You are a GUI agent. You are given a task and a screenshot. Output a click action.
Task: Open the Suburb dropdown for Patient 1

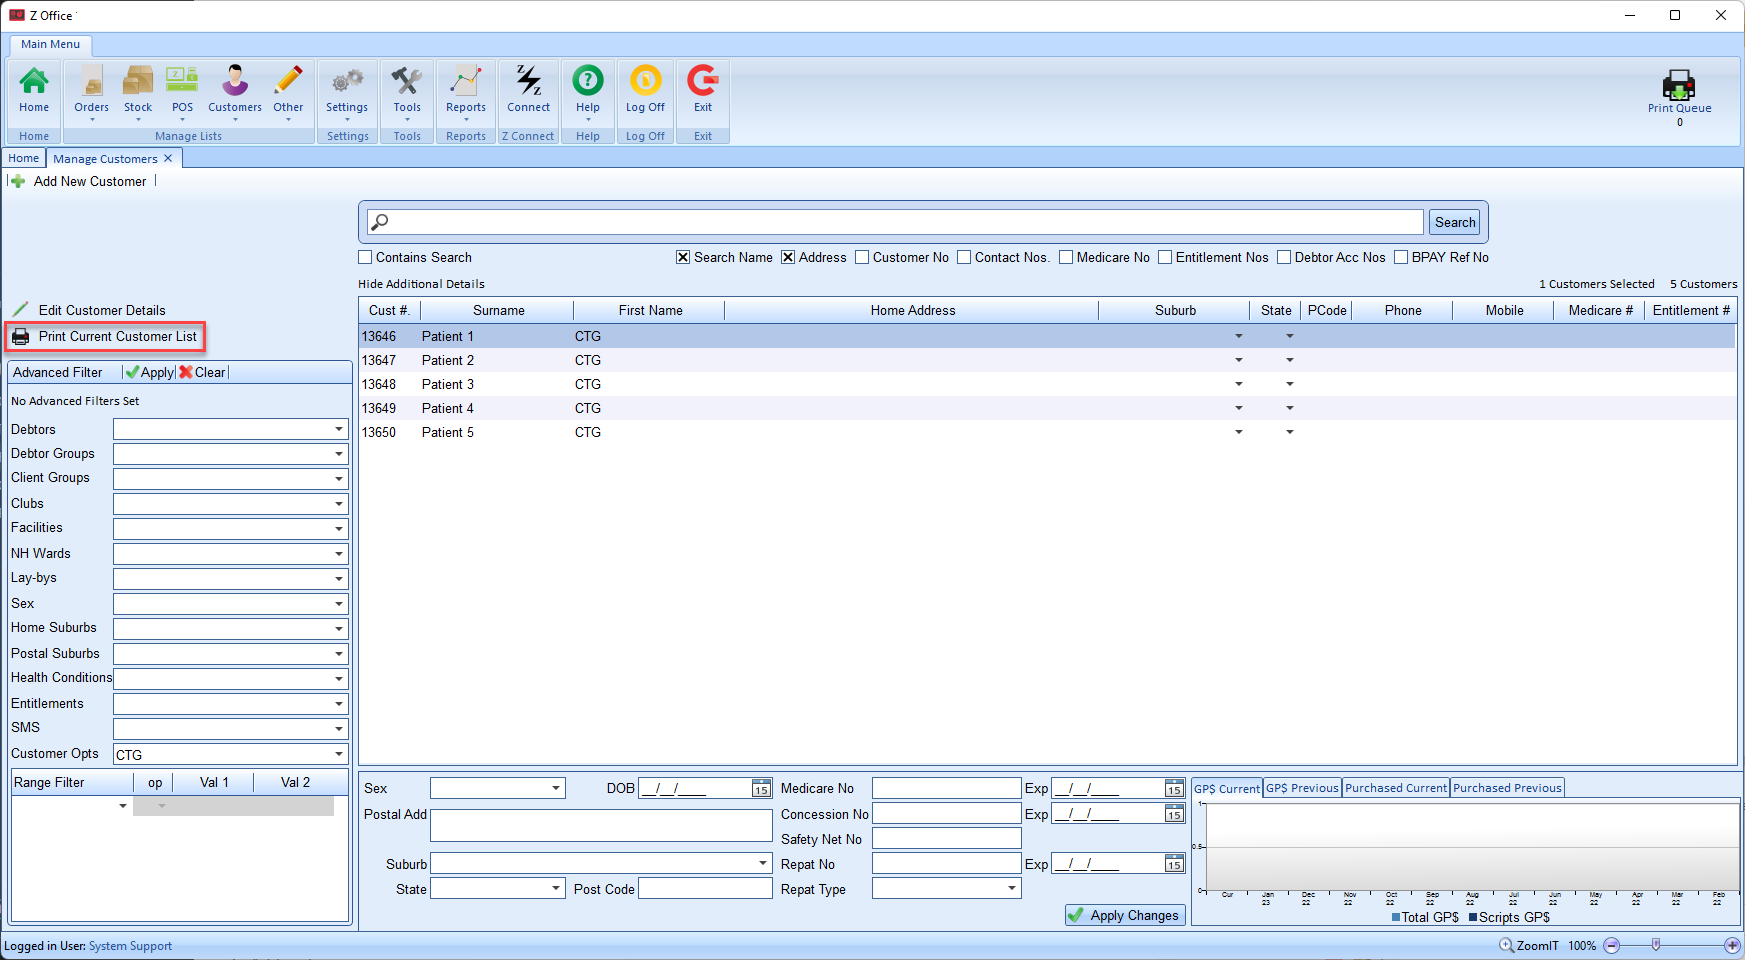1239,336
